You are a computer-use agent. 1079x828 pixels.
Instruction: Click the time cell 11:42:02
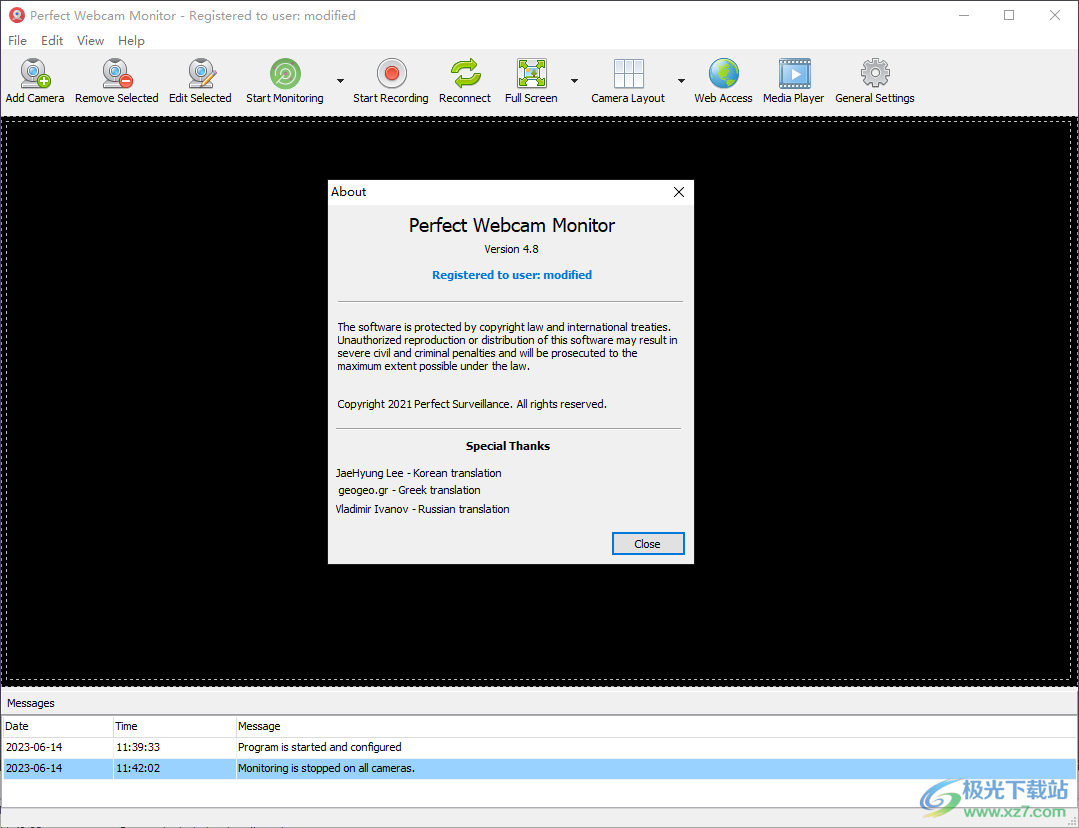pos(138,768)
